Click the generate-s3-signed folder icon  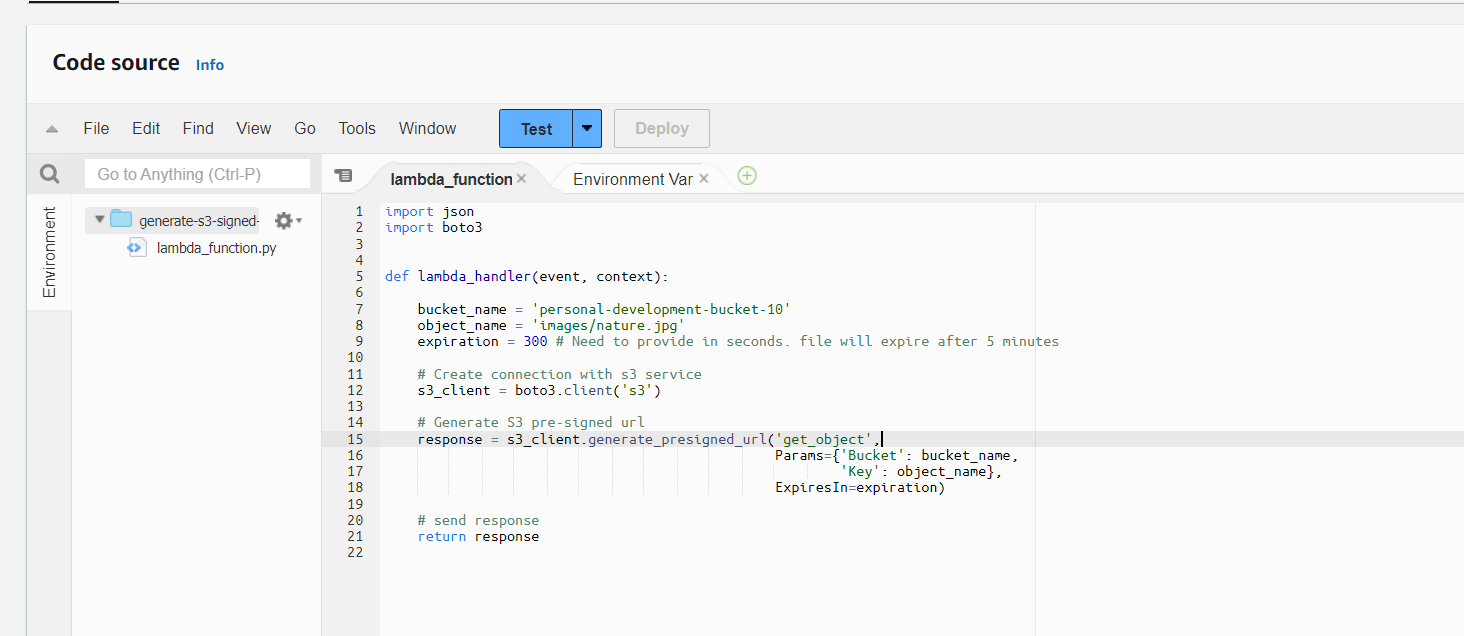click(121, 220)
